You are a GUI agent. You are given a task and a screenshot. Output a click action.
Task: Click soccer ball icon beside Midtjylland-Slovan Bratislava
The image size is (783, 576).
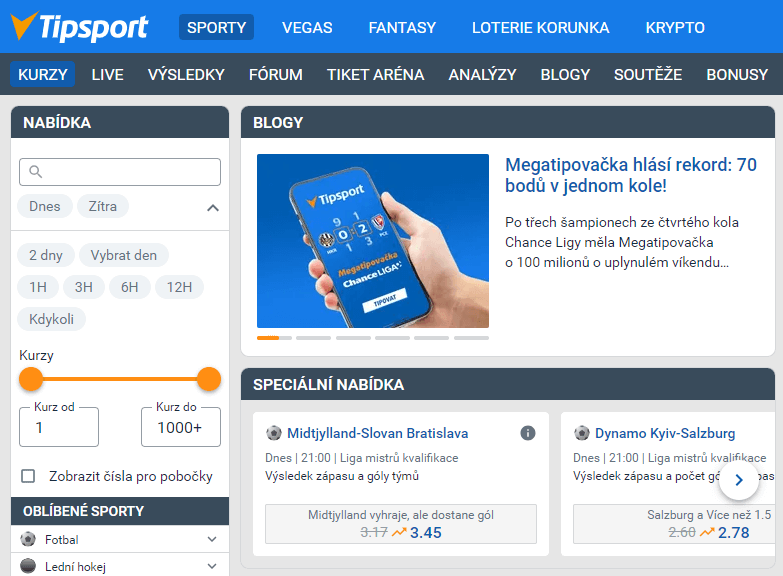tap(274, 433)
